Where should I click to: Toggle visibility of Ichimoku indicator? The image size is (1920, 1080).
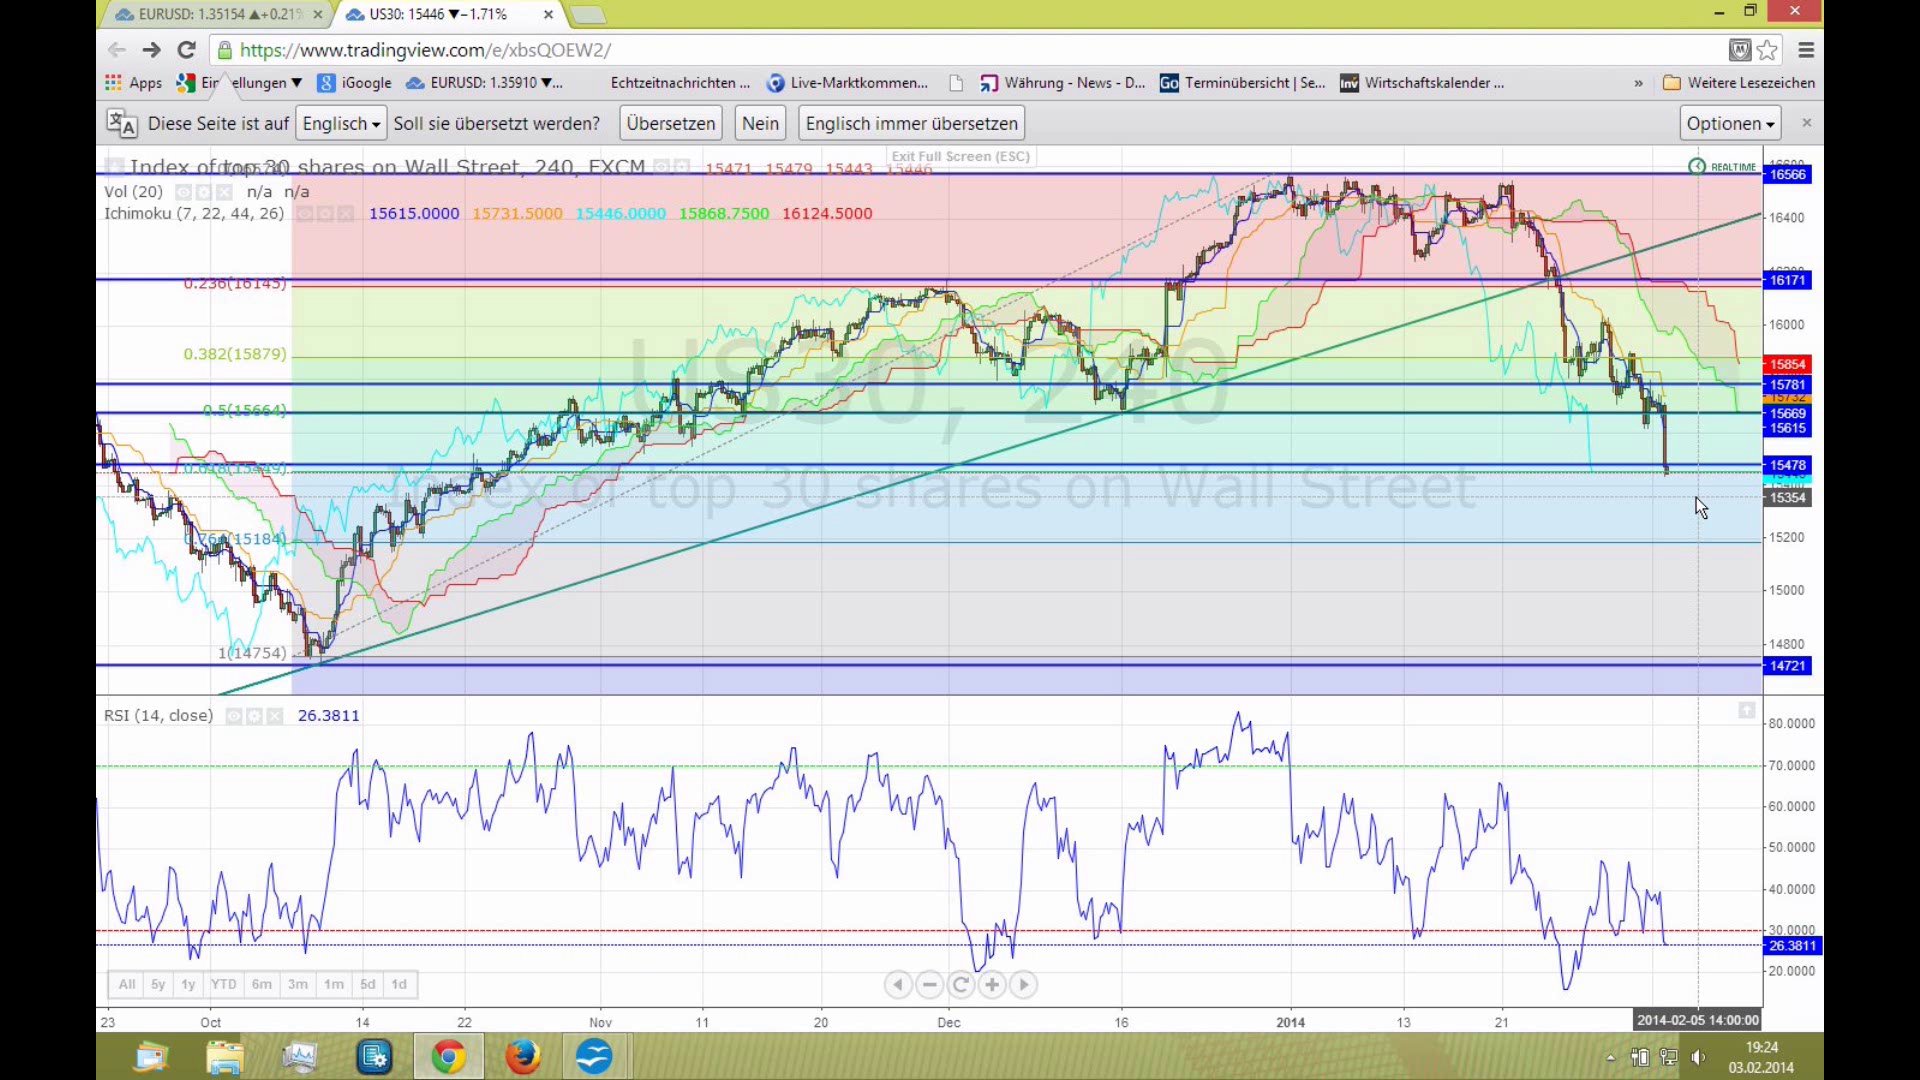click(305, 214)
